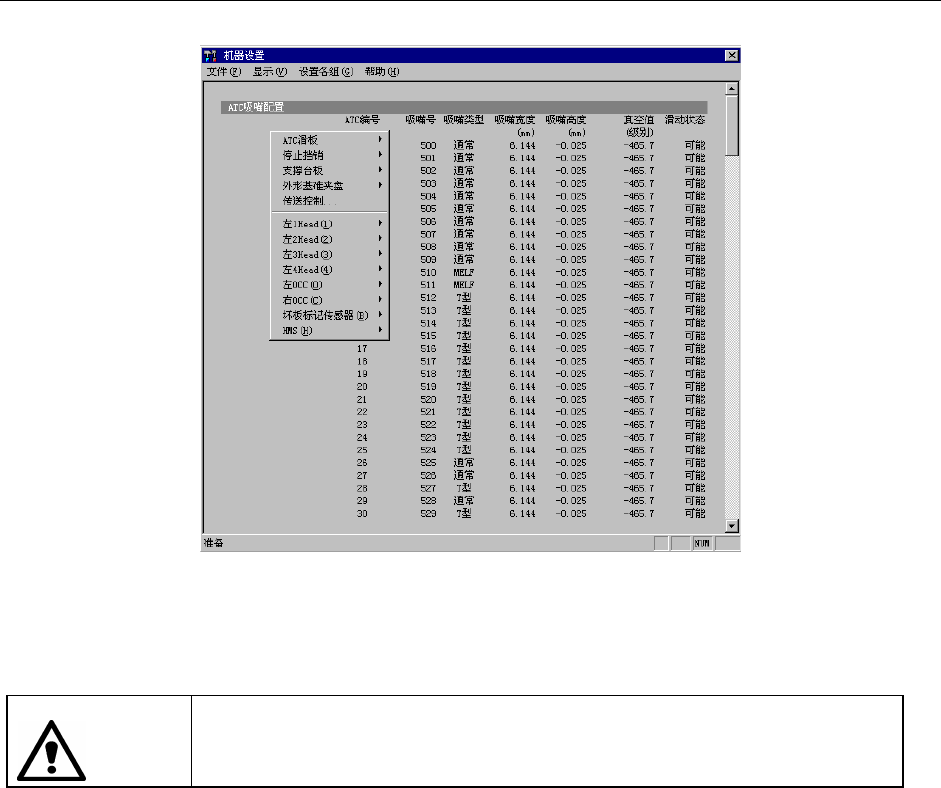Click the ATC编号 column header
Image resolution: width=941 pixels, height=788 pixels.
[362, 120]
